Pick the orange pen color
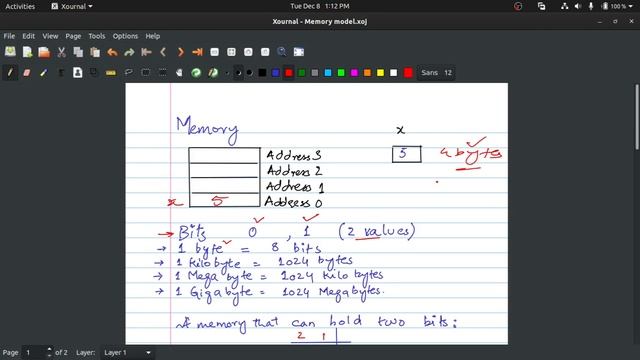Viewport: 640px width, 360px height. (x=367, y=73)
